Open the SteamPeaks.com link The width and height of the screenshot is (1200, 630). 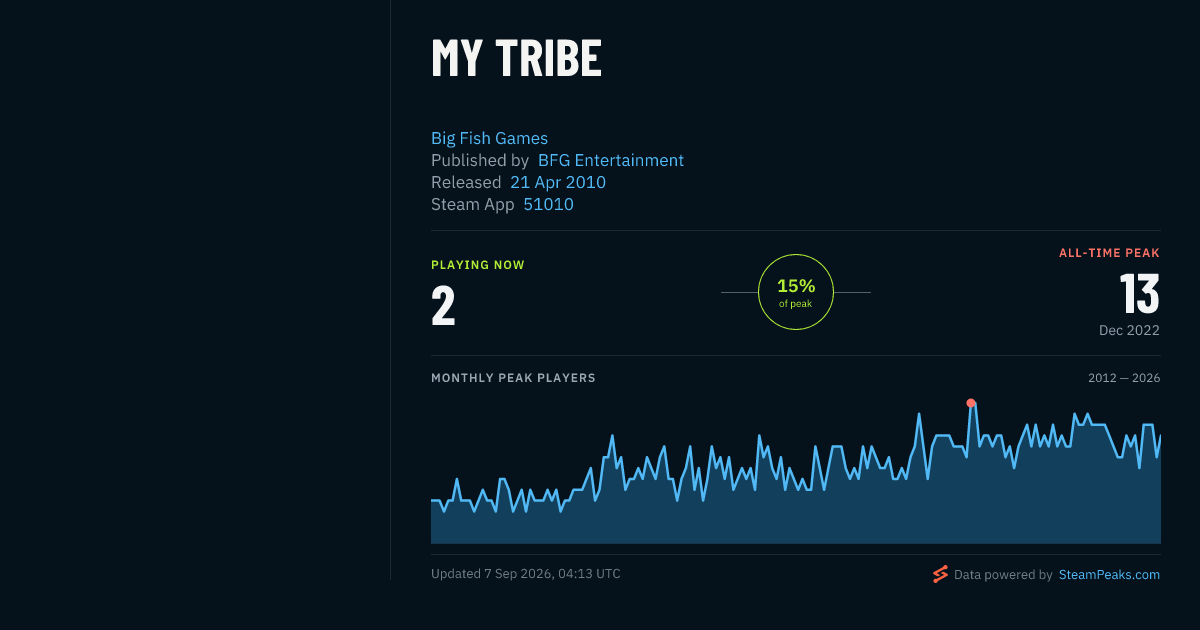tap(1109, 575)
